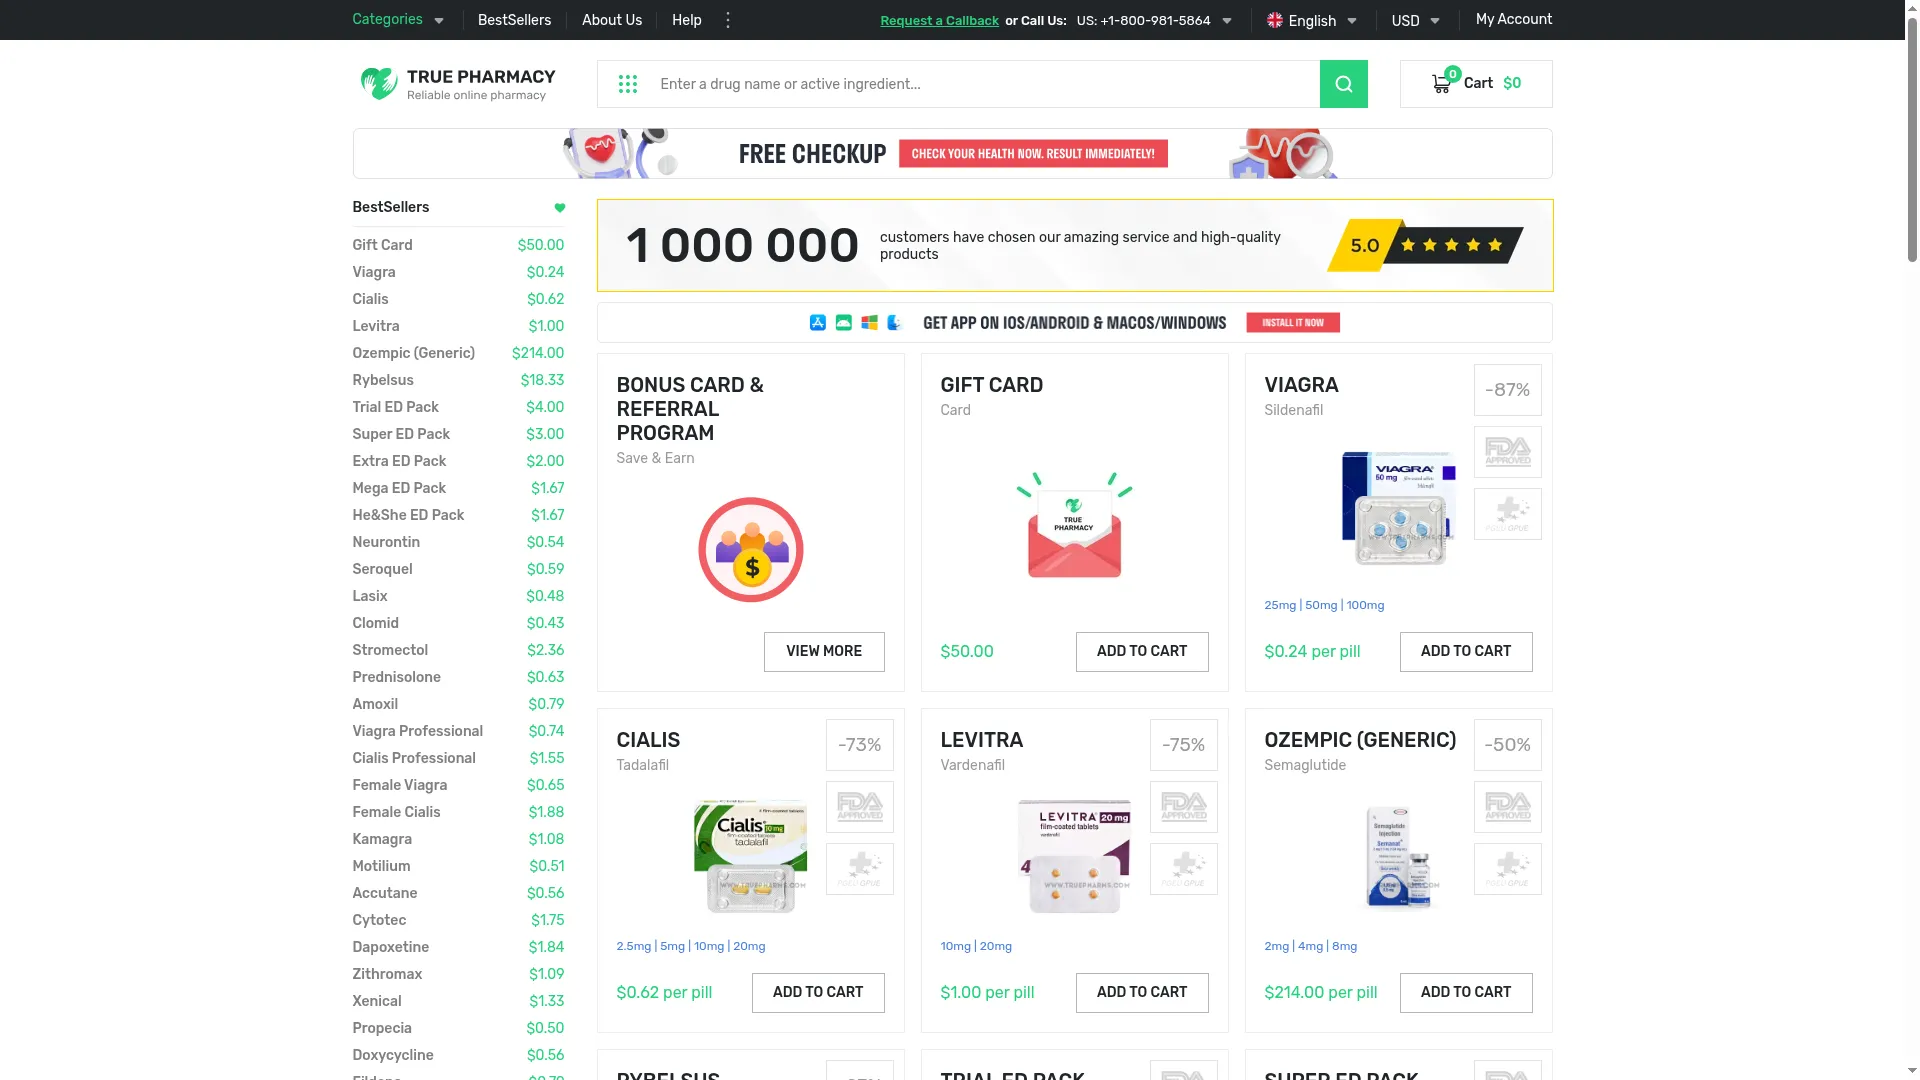Image resolution: width=1920 pixels, height=1080 pixels.
Task: Expand the Categories dropdown
Action: pos(398,20)
